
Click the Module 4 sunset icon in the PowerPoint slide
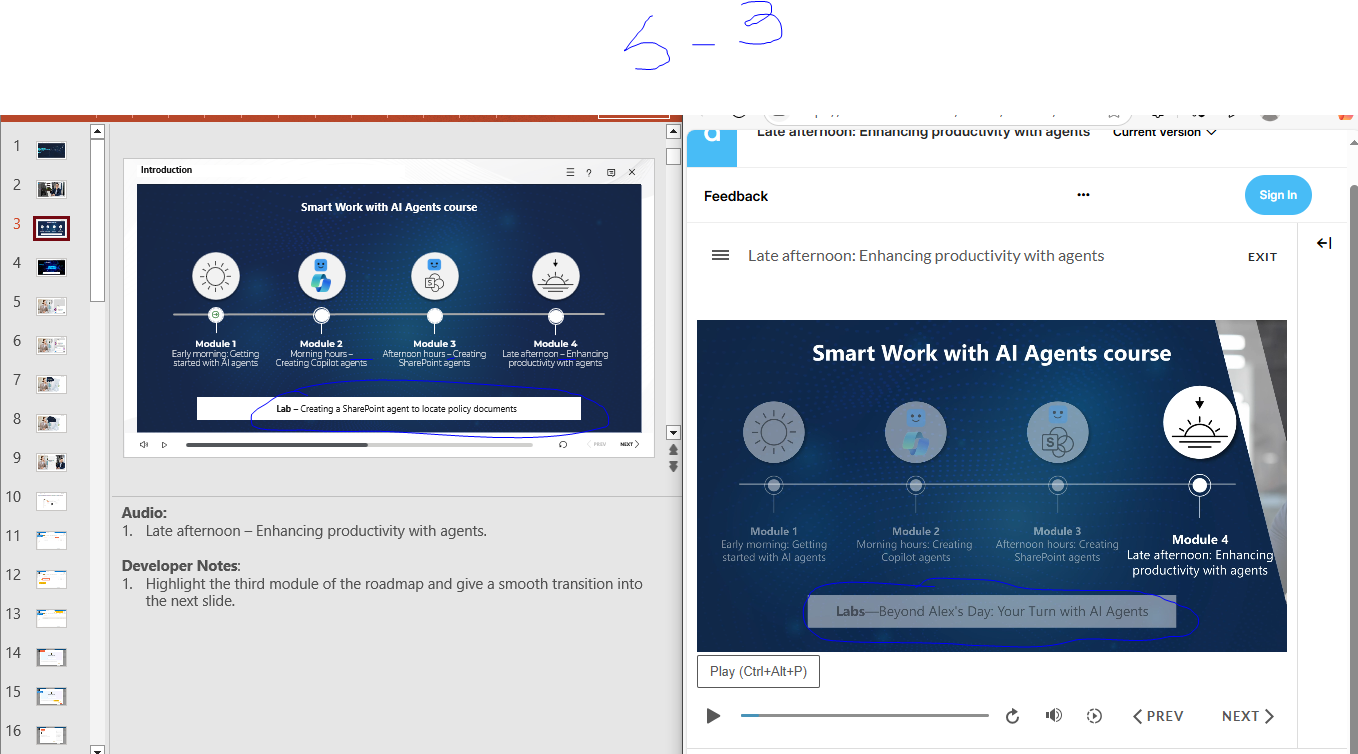tap(556, 276)
